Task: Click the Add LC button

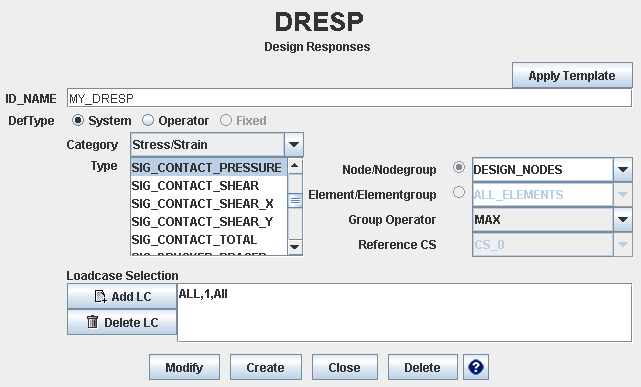Action: click(122, 296)
